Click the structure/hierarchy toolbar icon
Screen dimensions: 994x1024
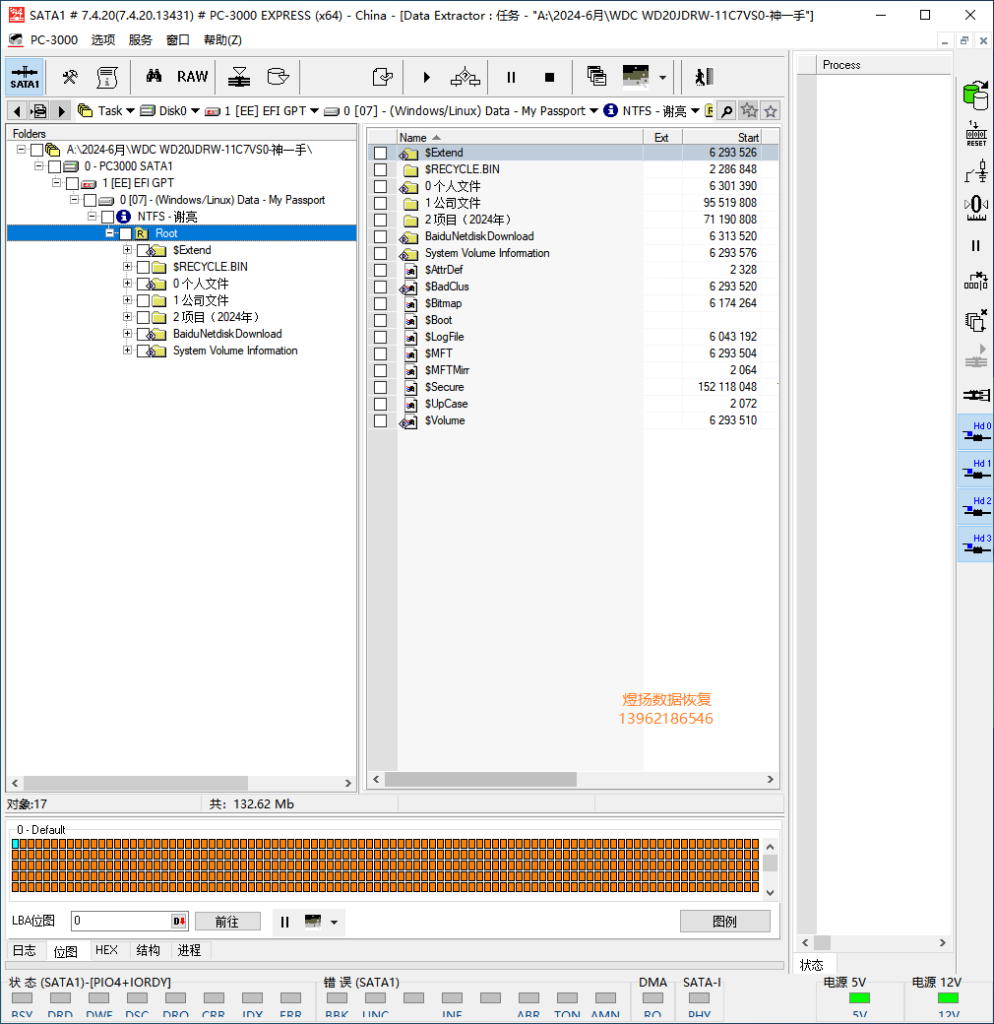point(465,77)
